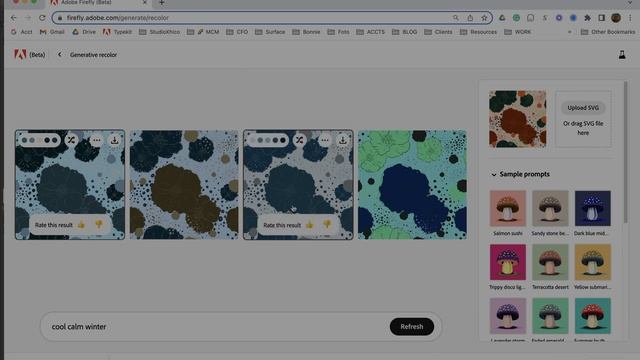Image resolution: width=640 pixels, height=360 pixels.
Task: Bookmark this page with the star
Action: coord(484,18)
